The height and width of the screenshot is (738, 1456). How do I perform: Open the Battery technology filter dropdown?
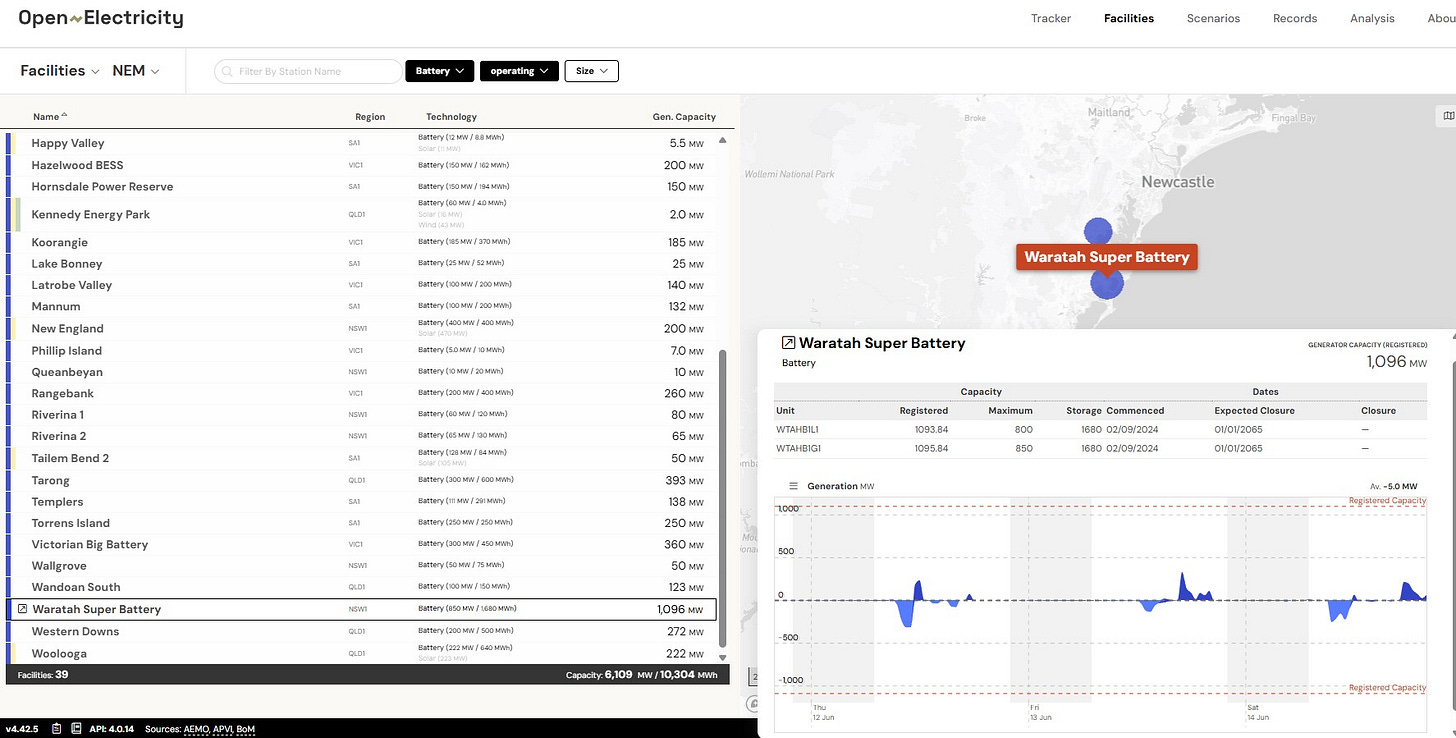click(439, 71)
